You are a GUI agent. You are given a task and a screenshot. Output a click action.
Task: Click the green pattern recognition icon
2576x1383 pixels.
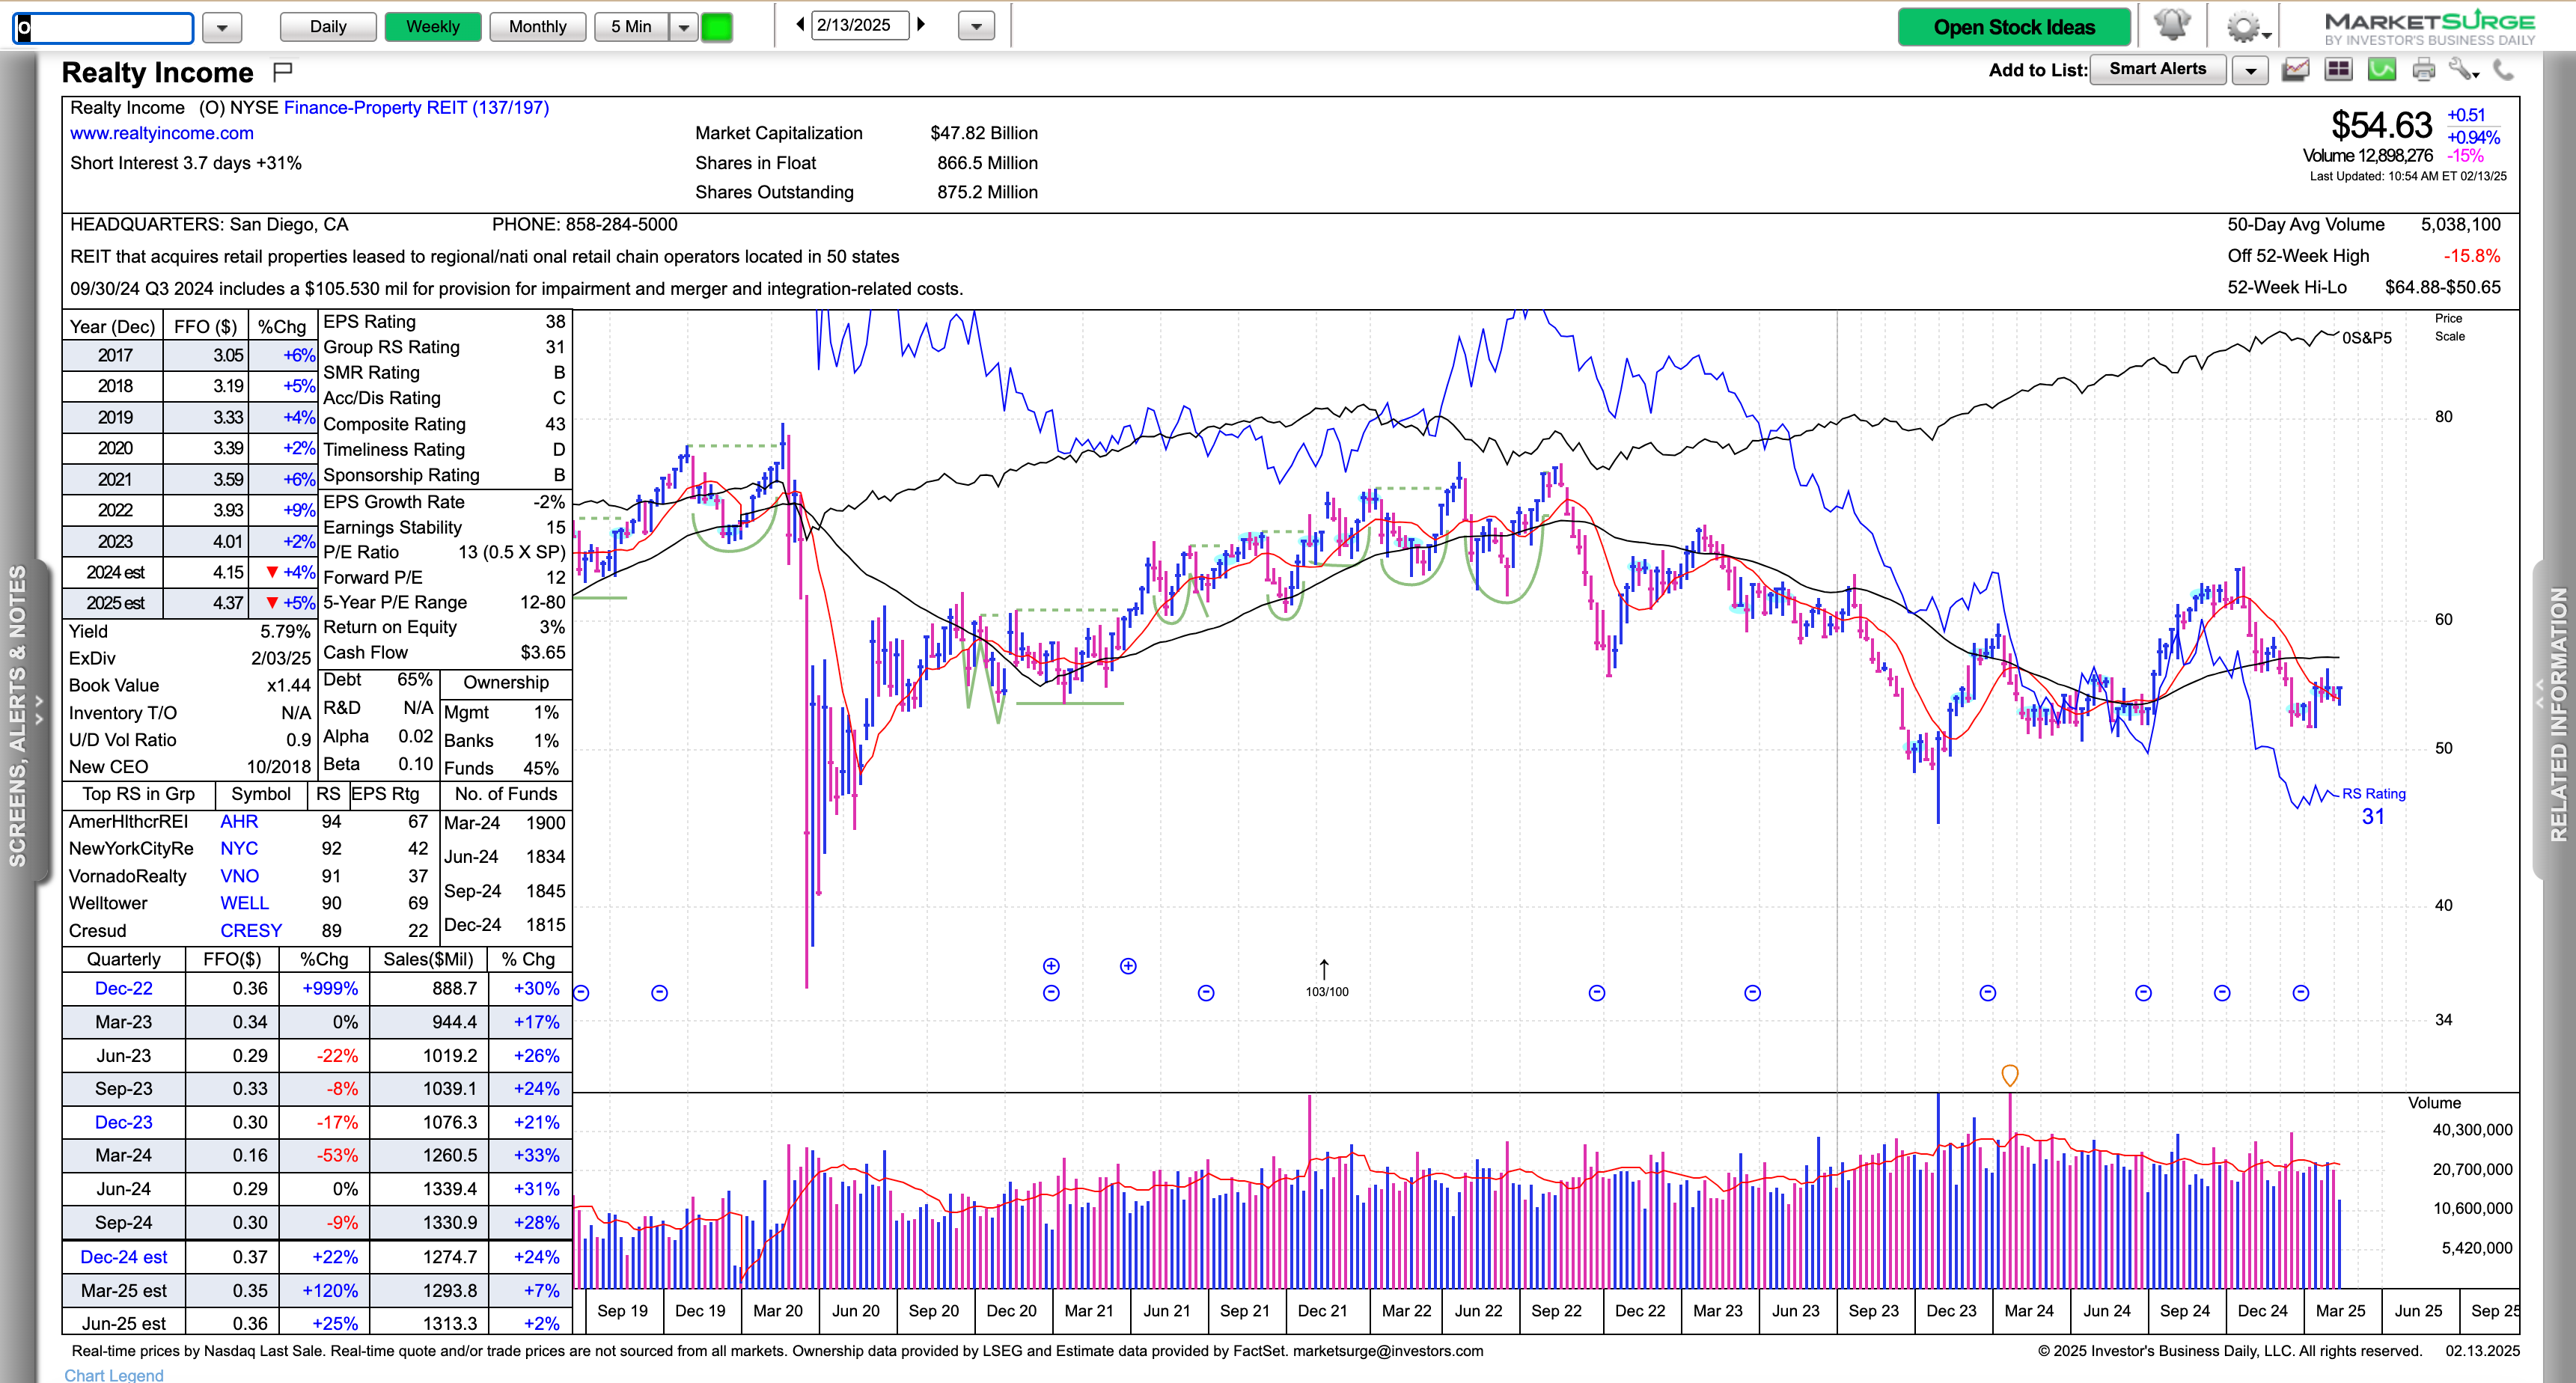coord(2381,69)
